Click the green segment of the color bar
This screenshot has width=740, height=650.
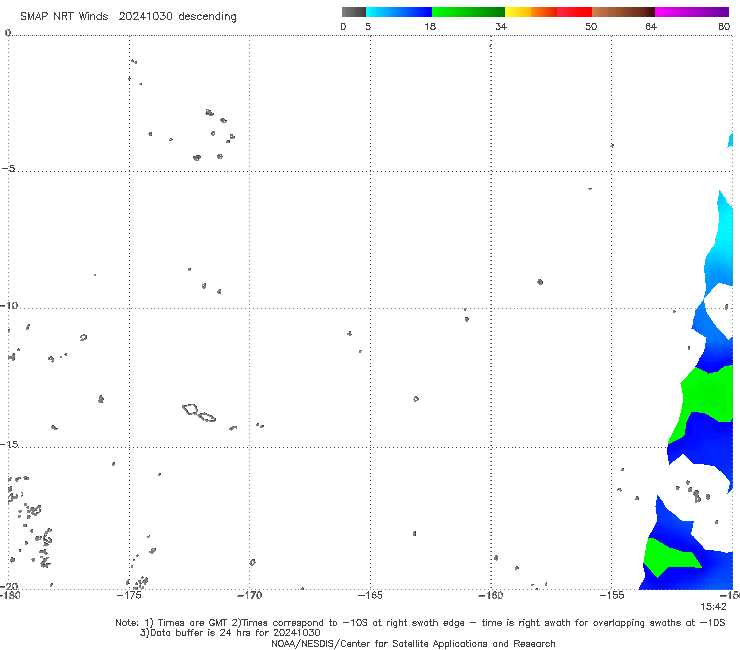[468, 12]
